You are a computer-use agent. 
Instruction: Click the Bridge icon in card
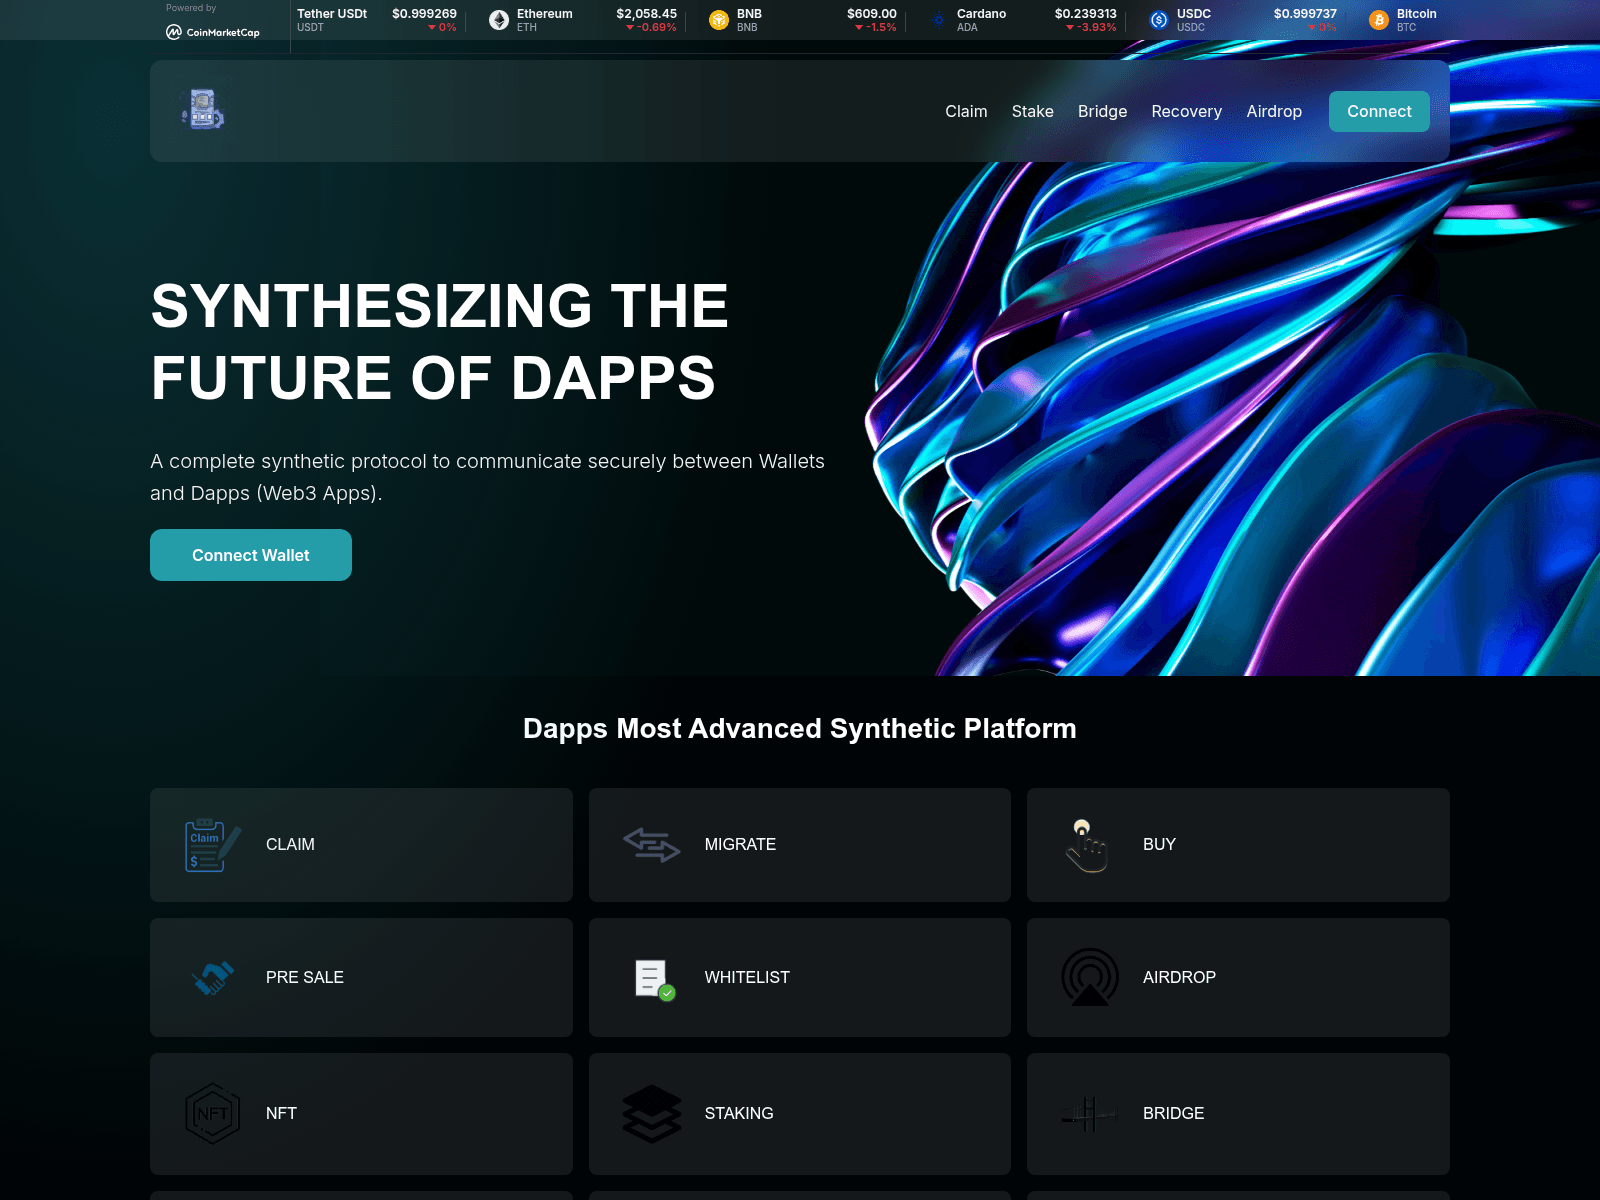pos(1089,1113)
